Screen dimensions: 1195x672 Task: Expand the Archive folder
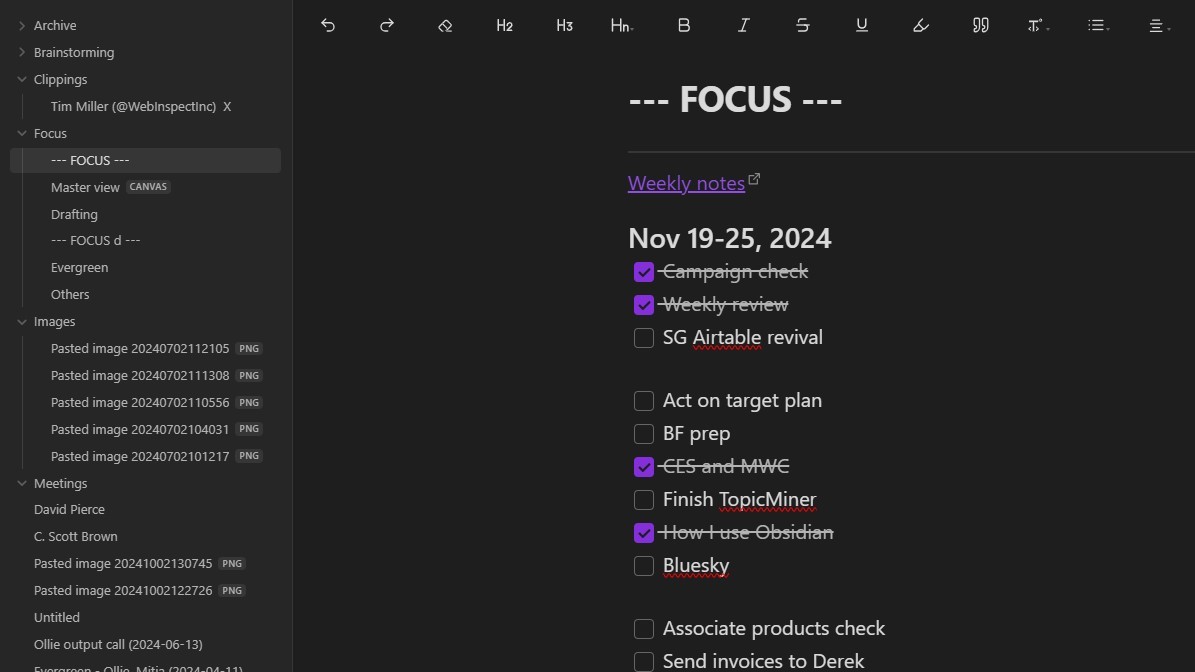coord(22,26)
